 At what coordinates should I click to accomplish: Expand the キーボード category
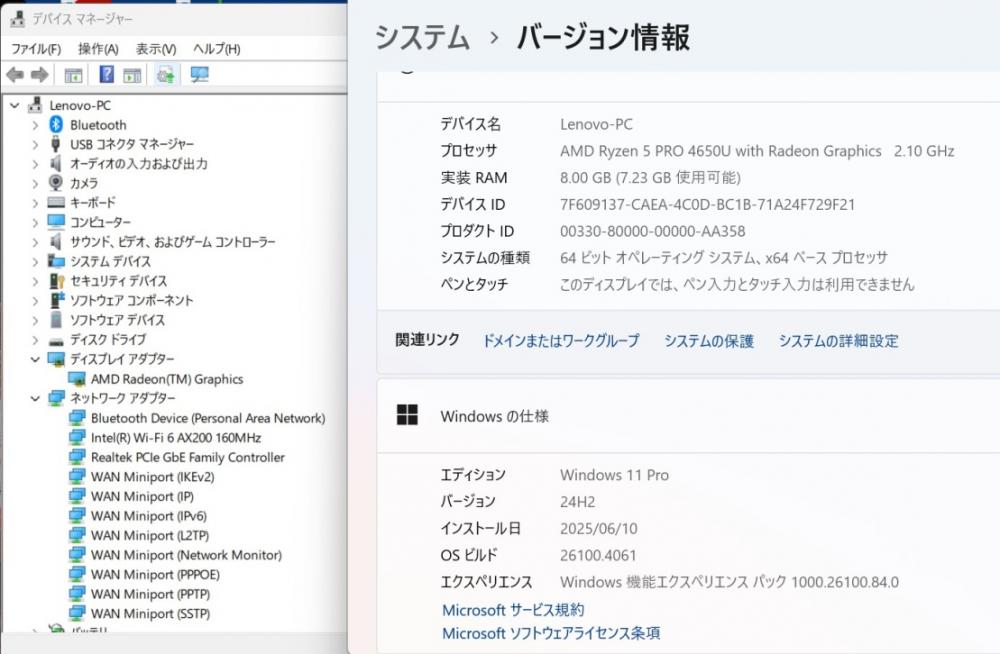pos(36,203)
